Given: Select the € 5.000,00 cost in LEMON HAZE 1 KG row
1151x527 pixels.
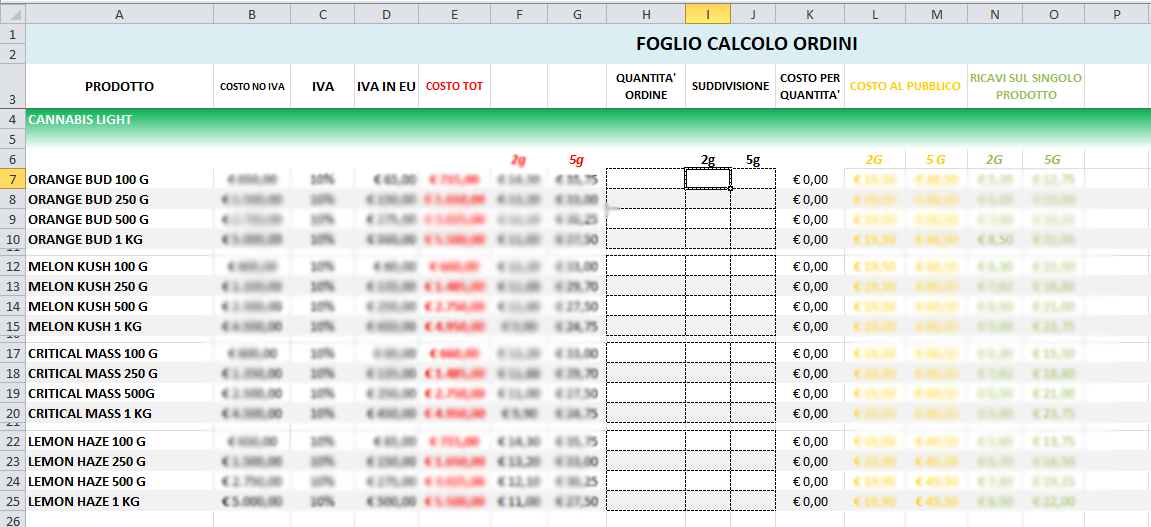Looking at the screenshot, I should click(252, 501).
